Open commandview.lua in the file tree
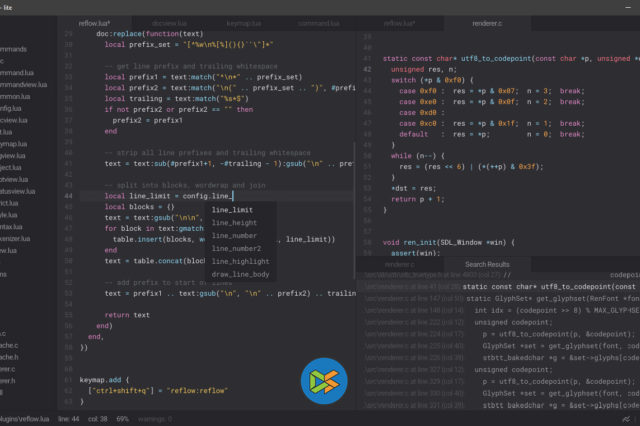This screenshot has width=640, height=426. [23, 84]
